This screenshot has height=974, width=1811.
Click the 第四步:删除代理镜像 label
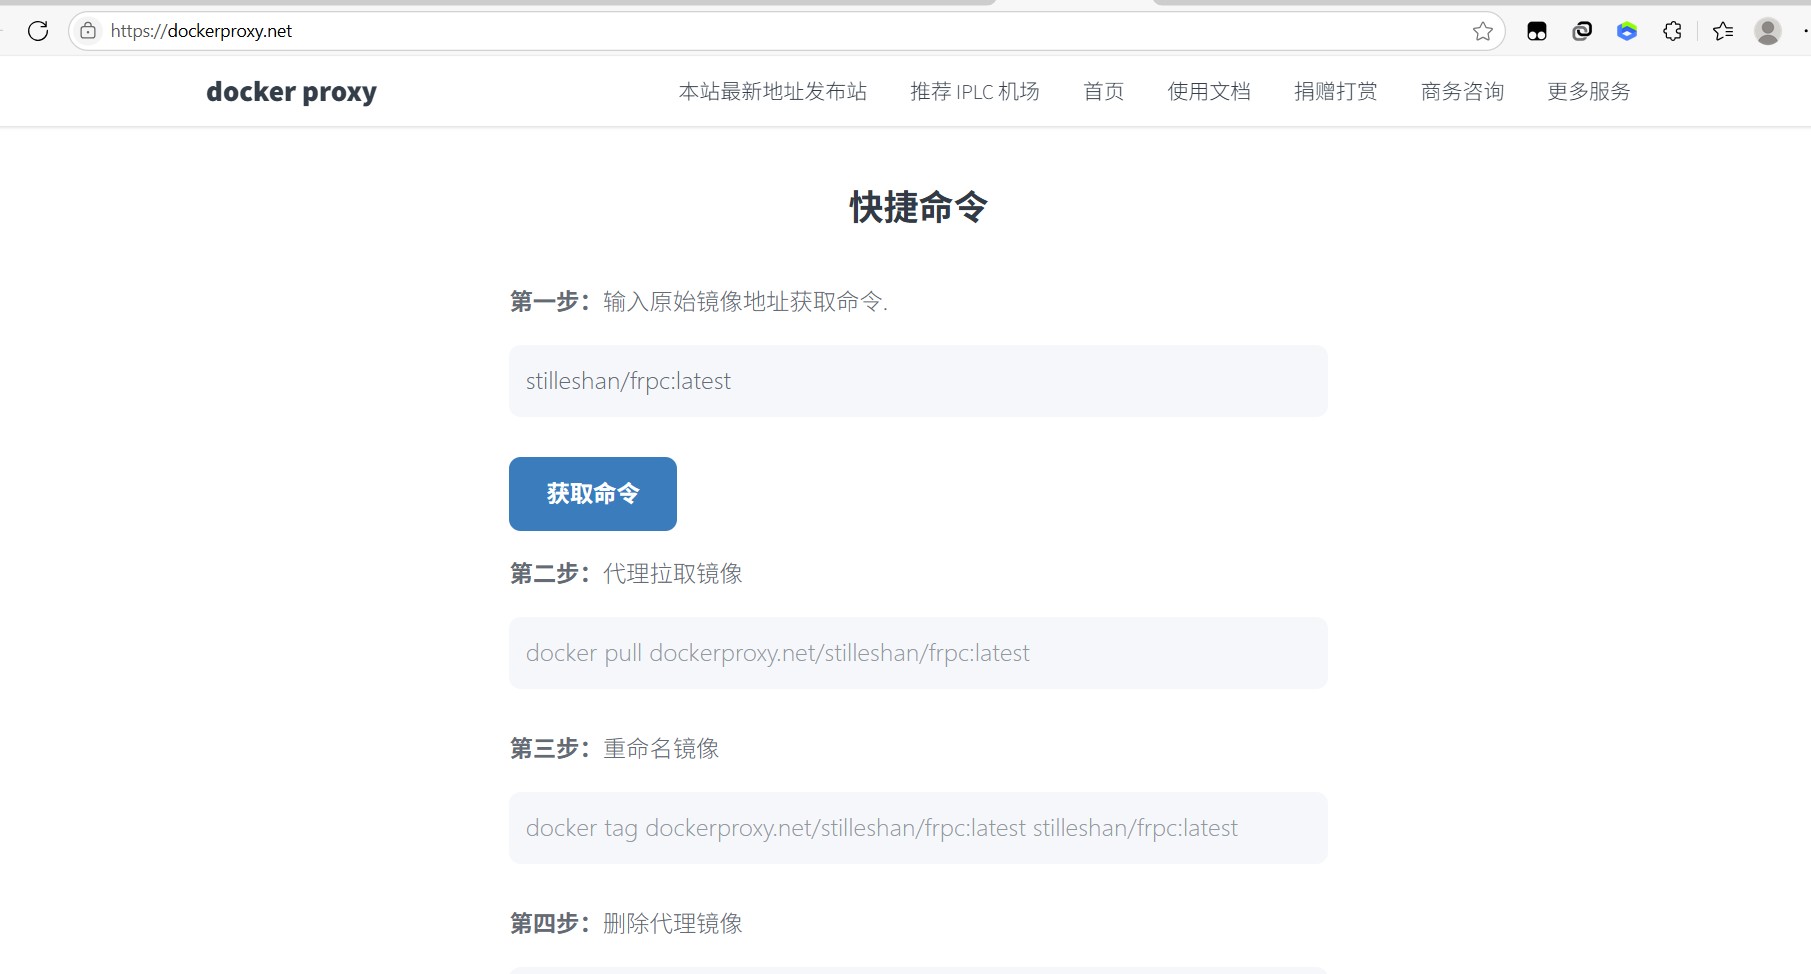pyautogui.click(x=626, y=923)
